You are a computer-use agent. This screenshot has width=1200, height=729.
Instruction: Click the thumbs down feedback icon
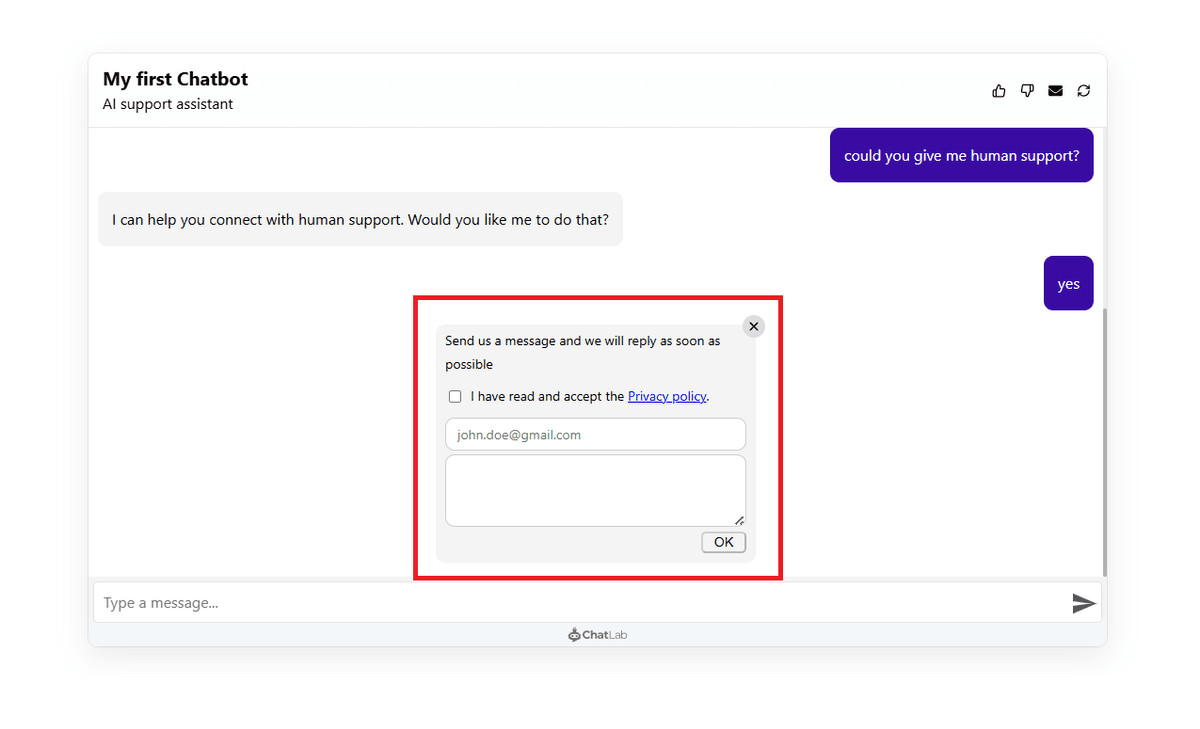[1027, 91]
